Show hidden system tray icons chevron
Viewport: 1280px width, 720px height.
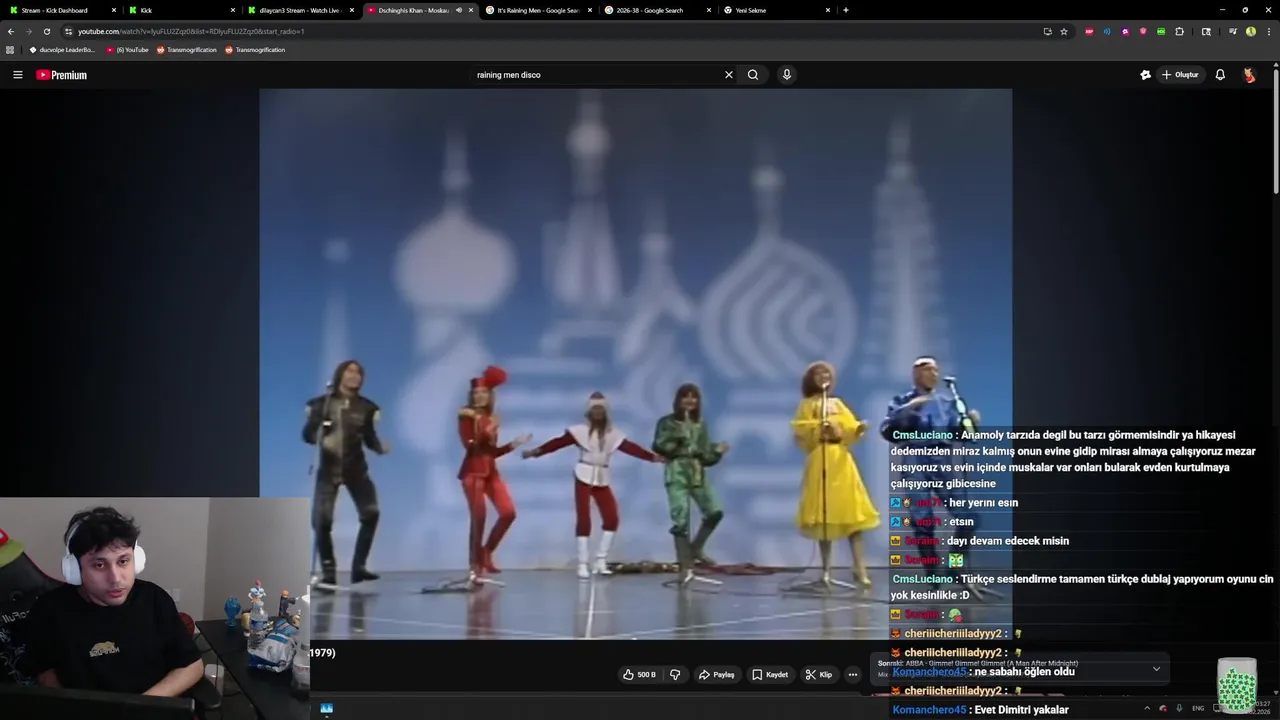tap(1147, 708)
